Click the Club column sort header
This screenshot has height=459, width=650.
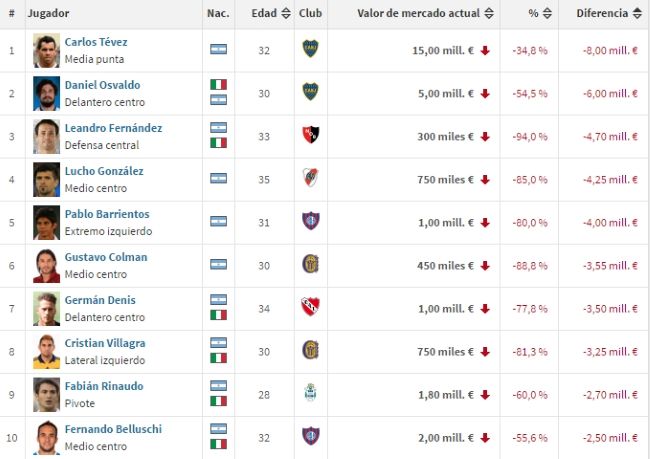coord(310,14)
